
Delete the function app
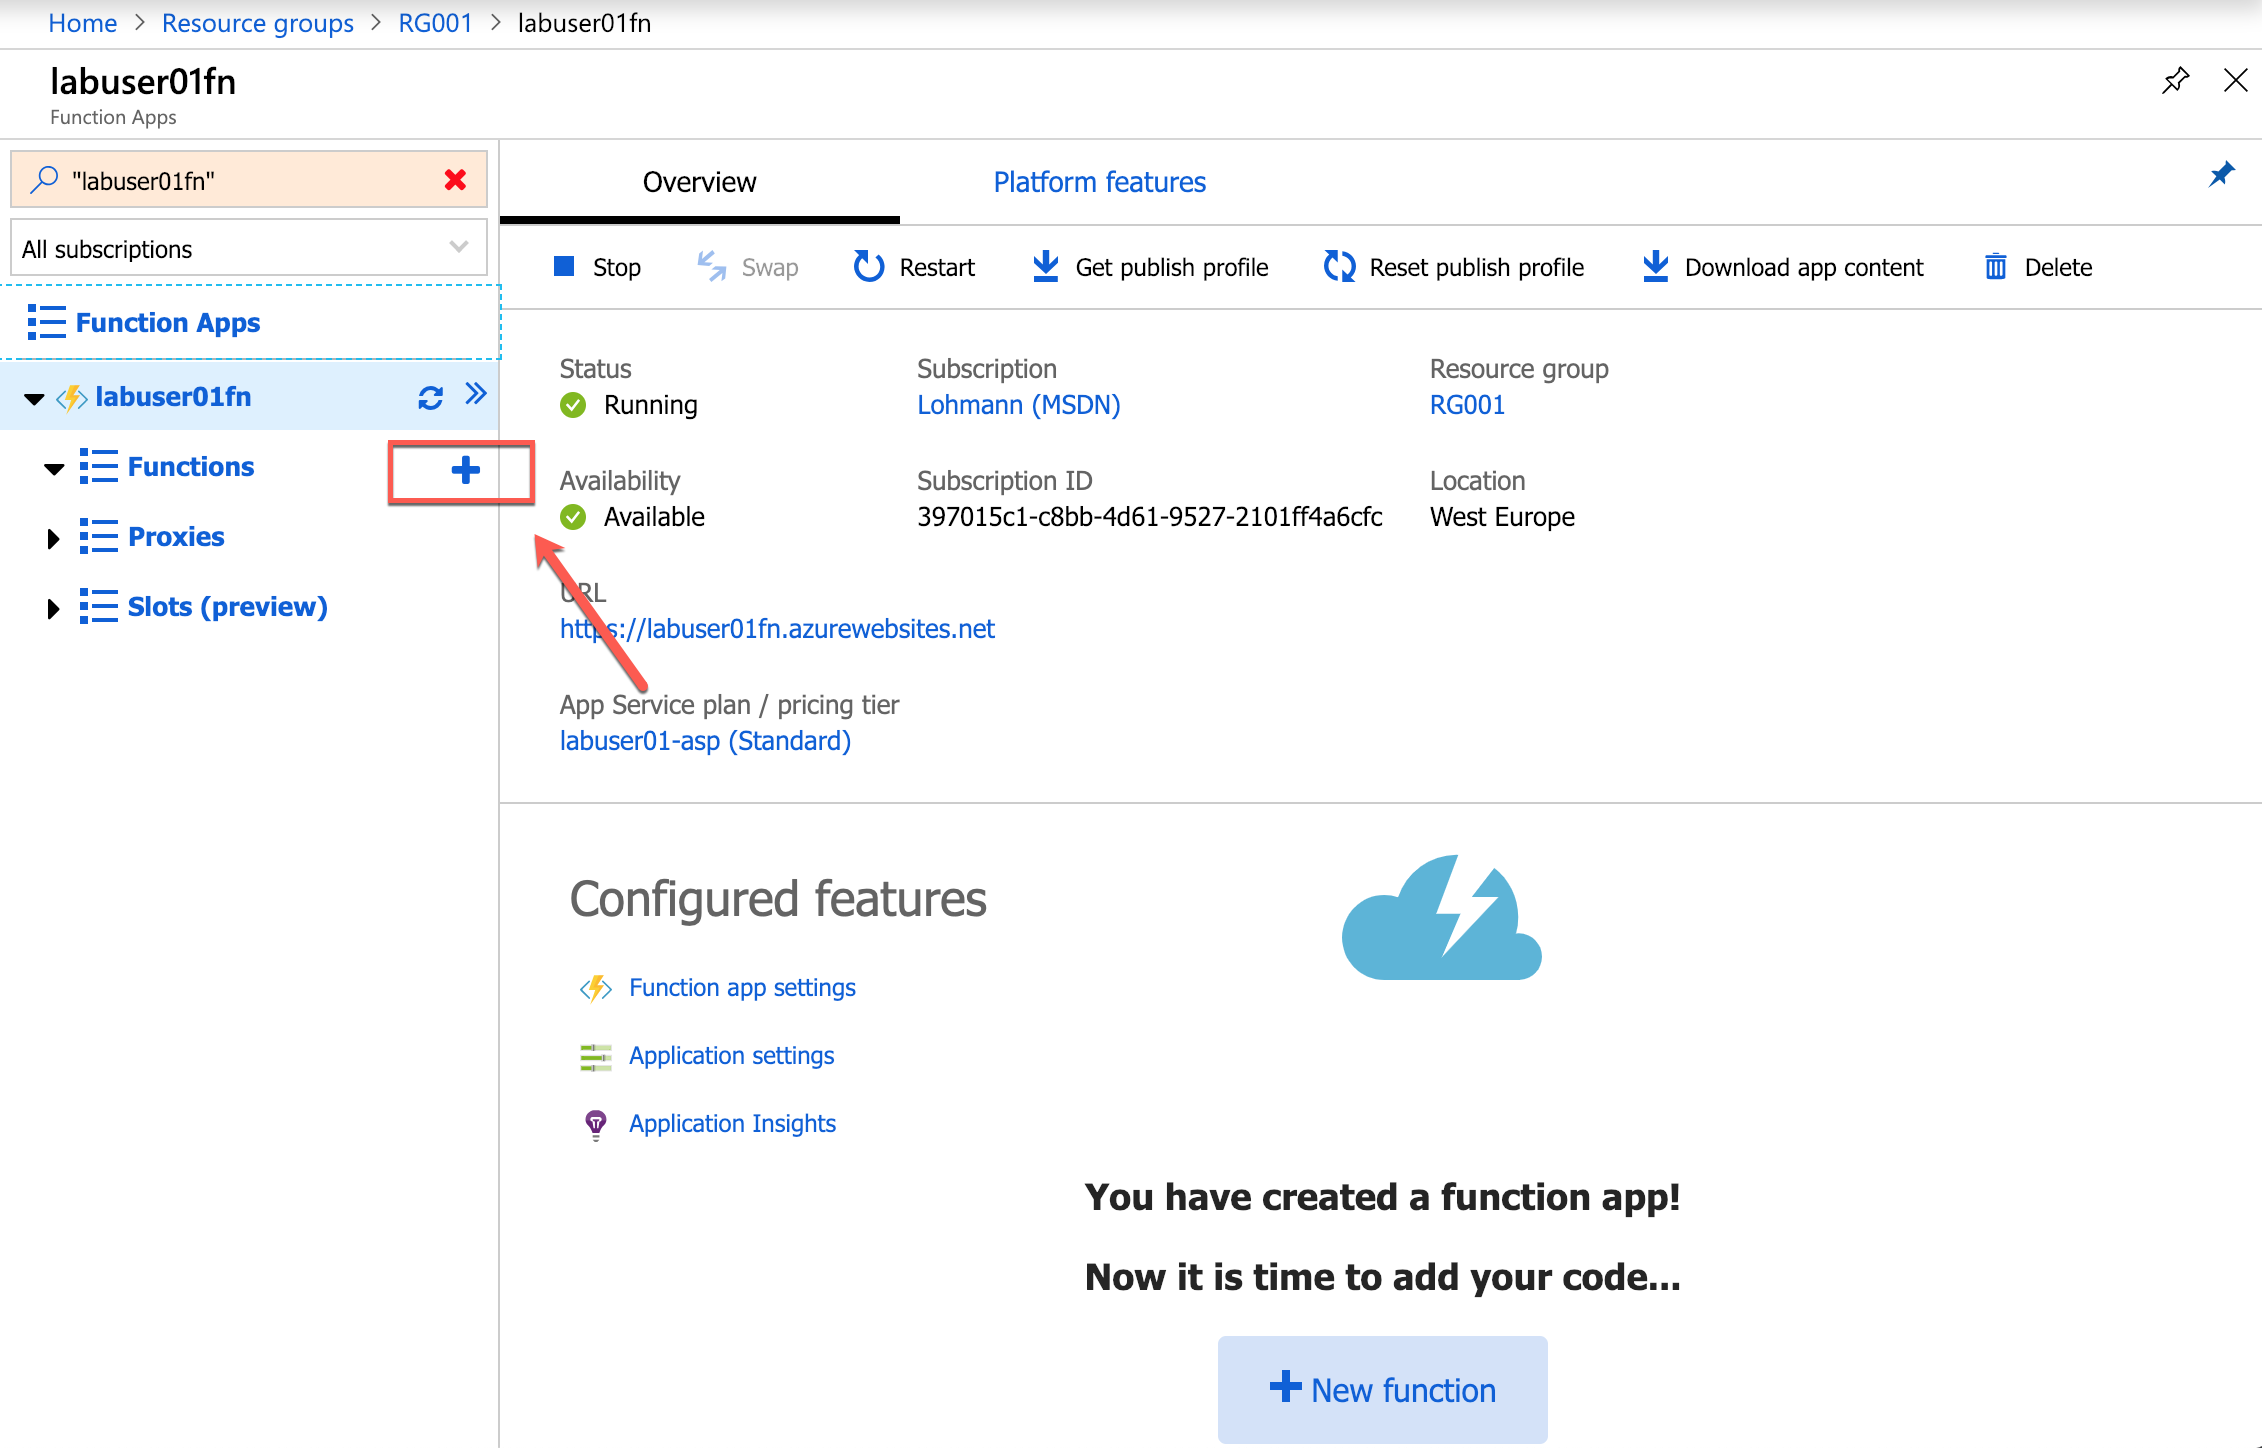pos(2038,267)
